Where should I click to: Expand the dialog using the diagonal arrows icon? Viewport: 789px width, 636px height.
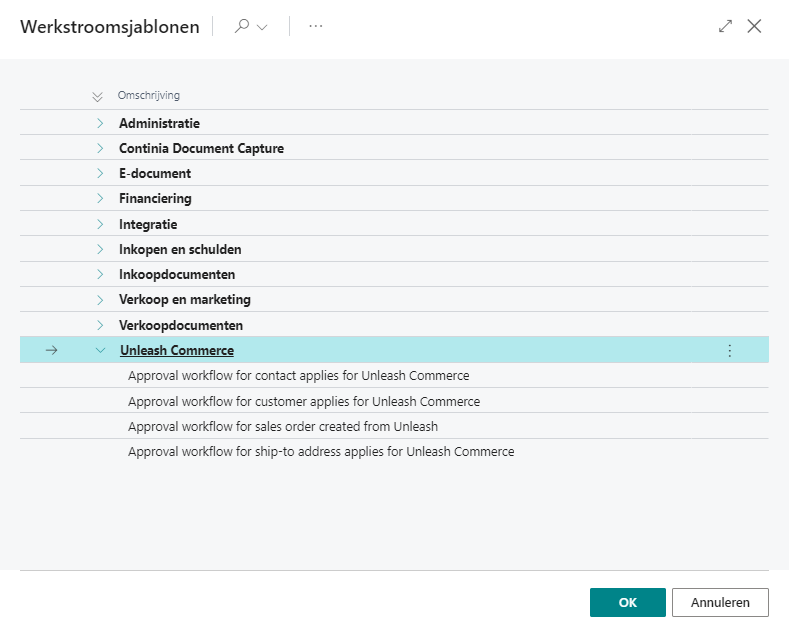(x=726, y=27)
